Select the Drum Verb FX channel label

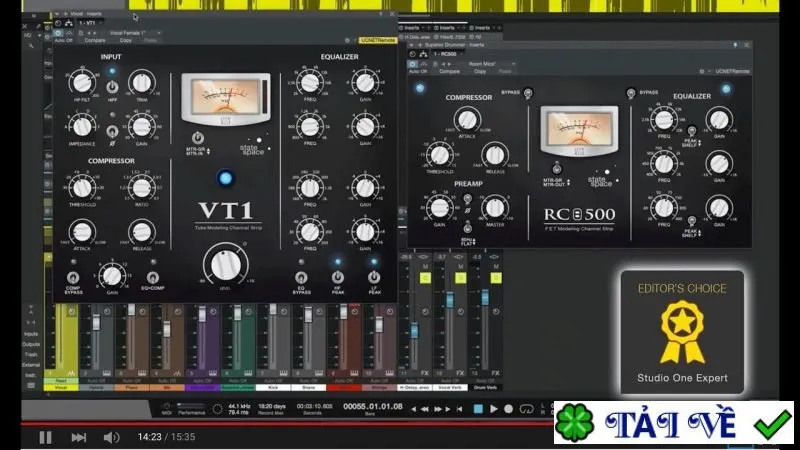(x=485, y=388)
